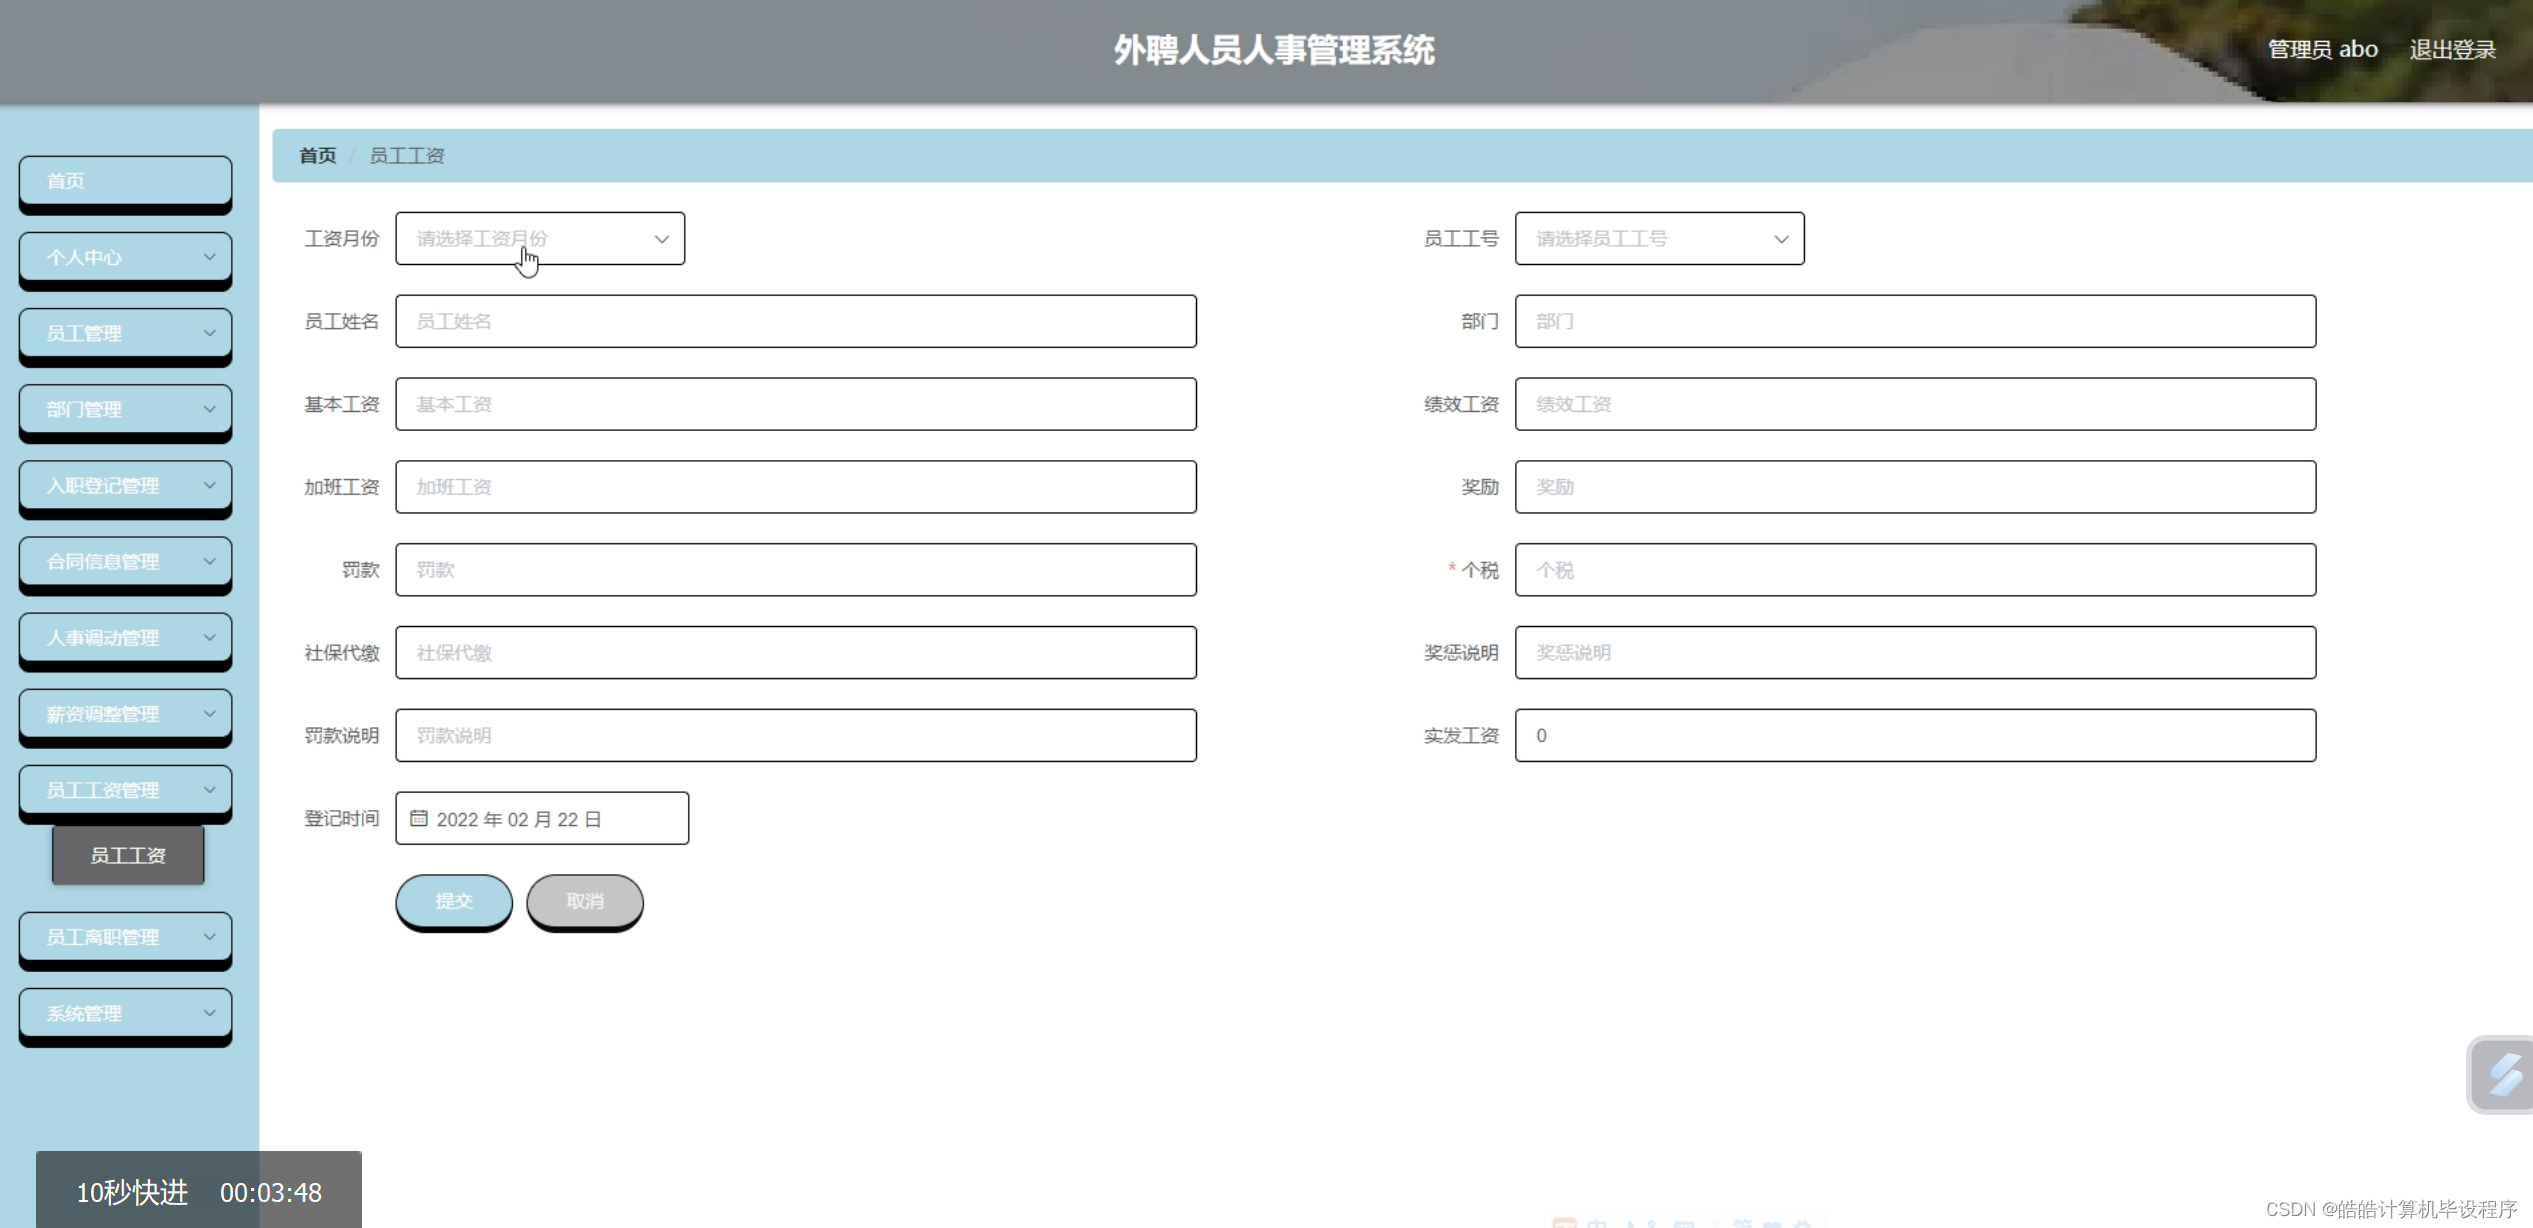Click the calendar icon in 登记时间 field
The image size is (2533, 1228).
419,818
